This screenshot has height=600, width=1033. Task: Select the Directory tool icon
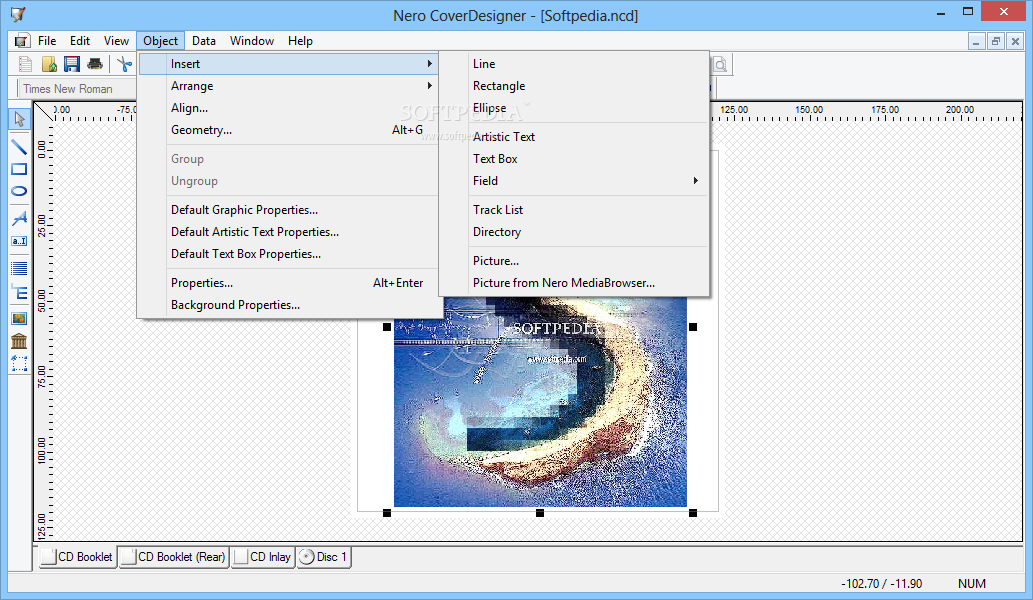coord(19,293)
